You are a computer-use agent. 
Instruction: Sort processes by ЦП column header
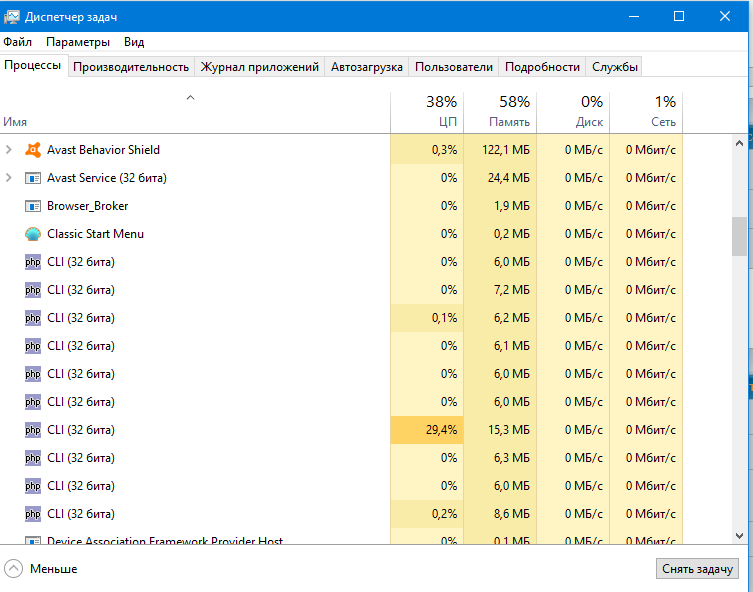pos(427,111)
